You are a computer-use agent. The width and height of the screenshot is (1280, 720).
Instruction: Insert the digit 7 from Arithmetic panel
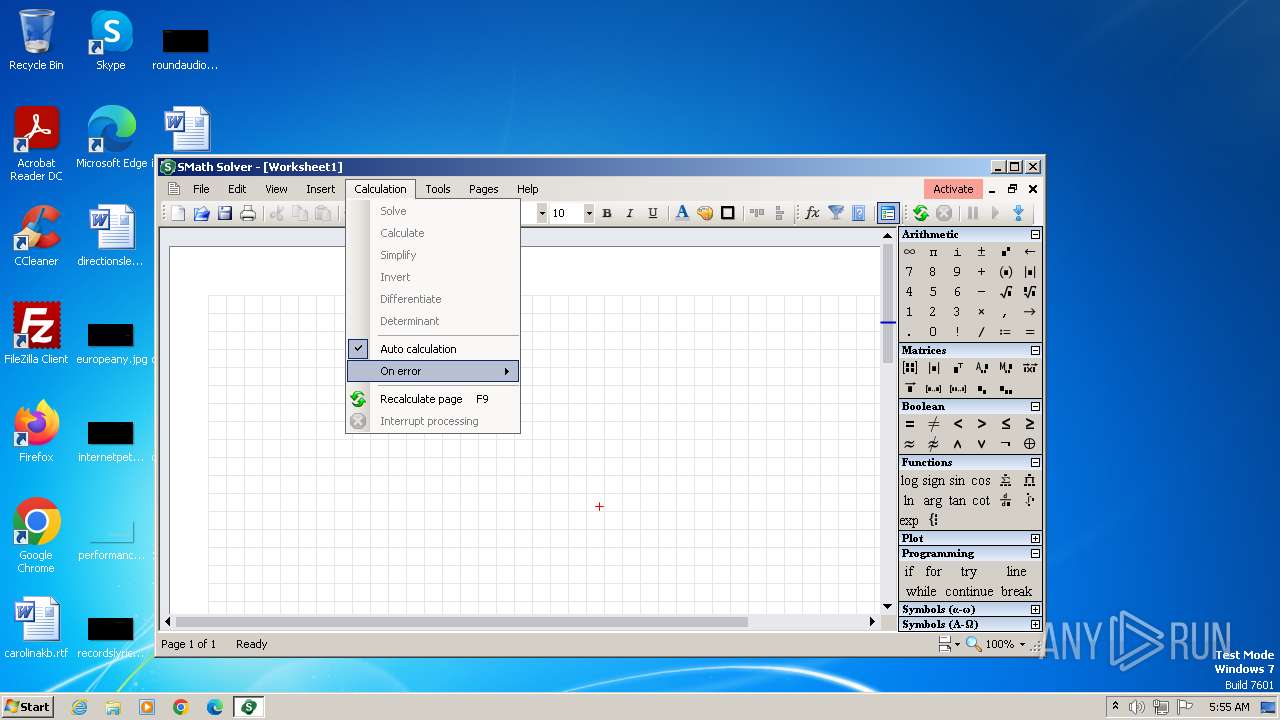point(909,272)
